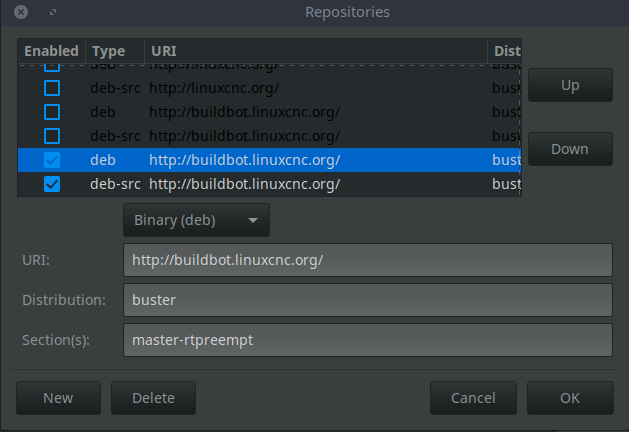629x432 pixels.
Task: Move the selected repository Down
Action: pyautogui.click(x=570, y=149)
